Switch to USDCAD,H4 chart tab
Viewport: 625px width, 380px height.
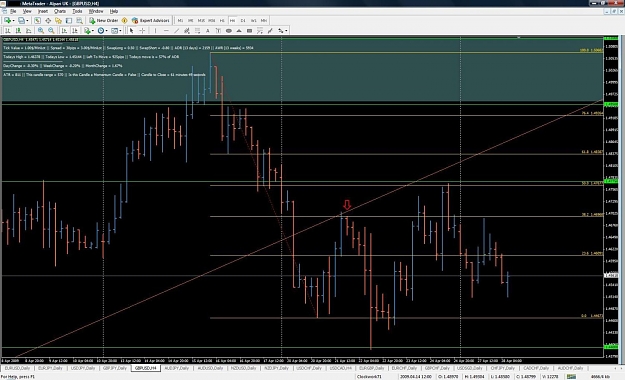click(x=341, y=368)
